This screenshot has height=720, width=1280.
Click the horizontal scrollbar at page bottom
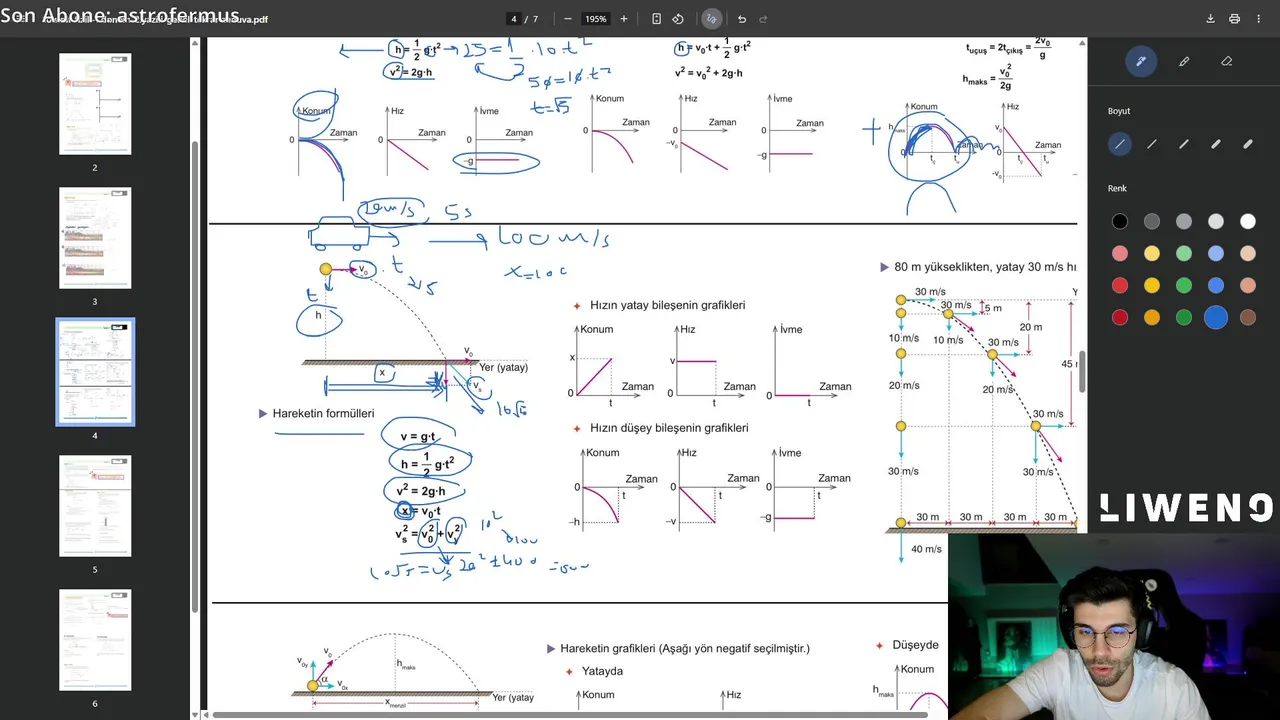[572, 715]
